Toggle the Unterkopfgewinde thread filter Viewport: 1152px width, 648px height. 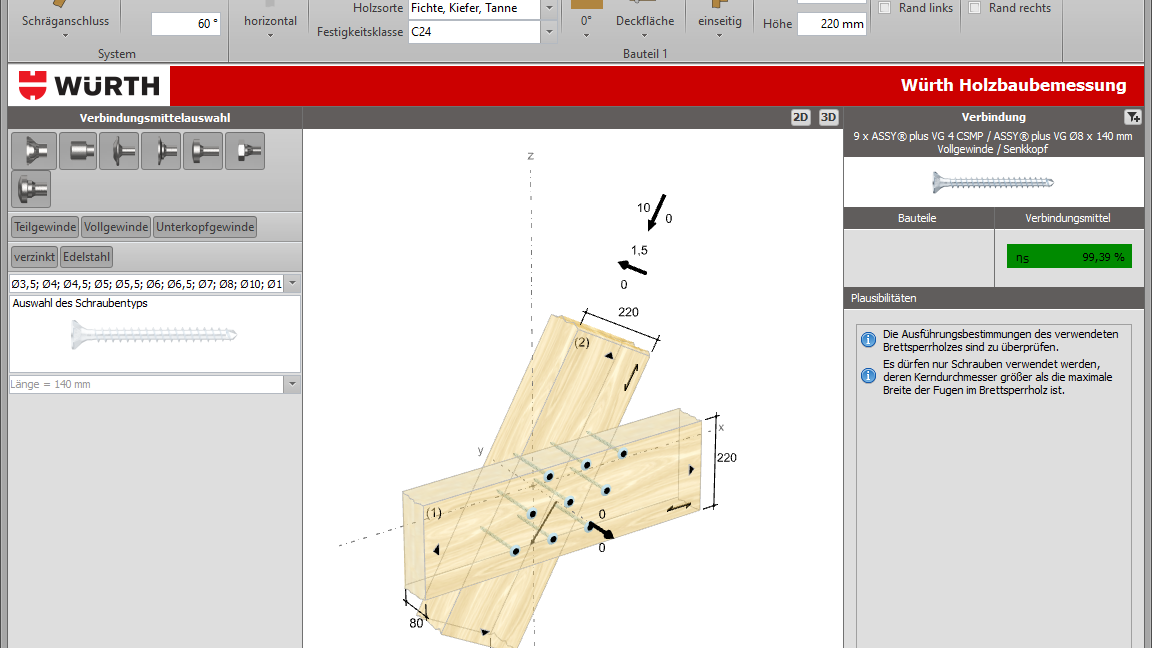[205, 227]
